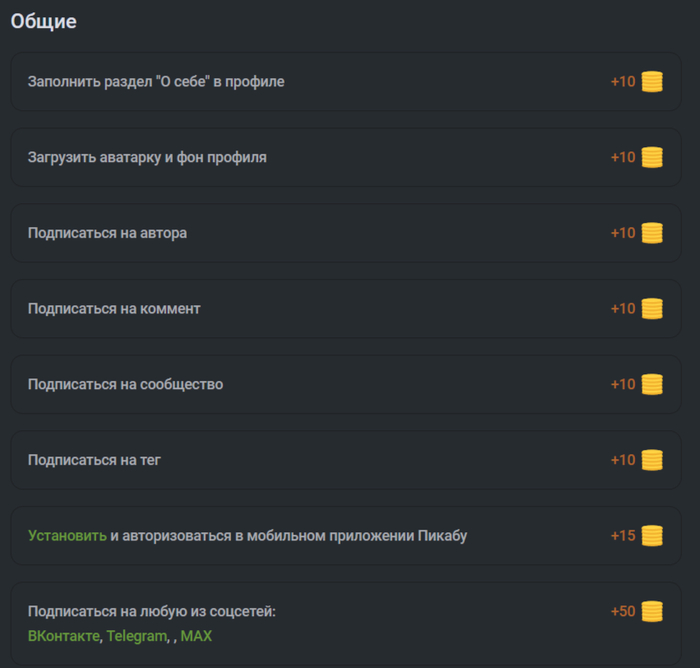
Task: Select "Загрузить аватарку и фон профиля" task
Action: tap(147, 158)
